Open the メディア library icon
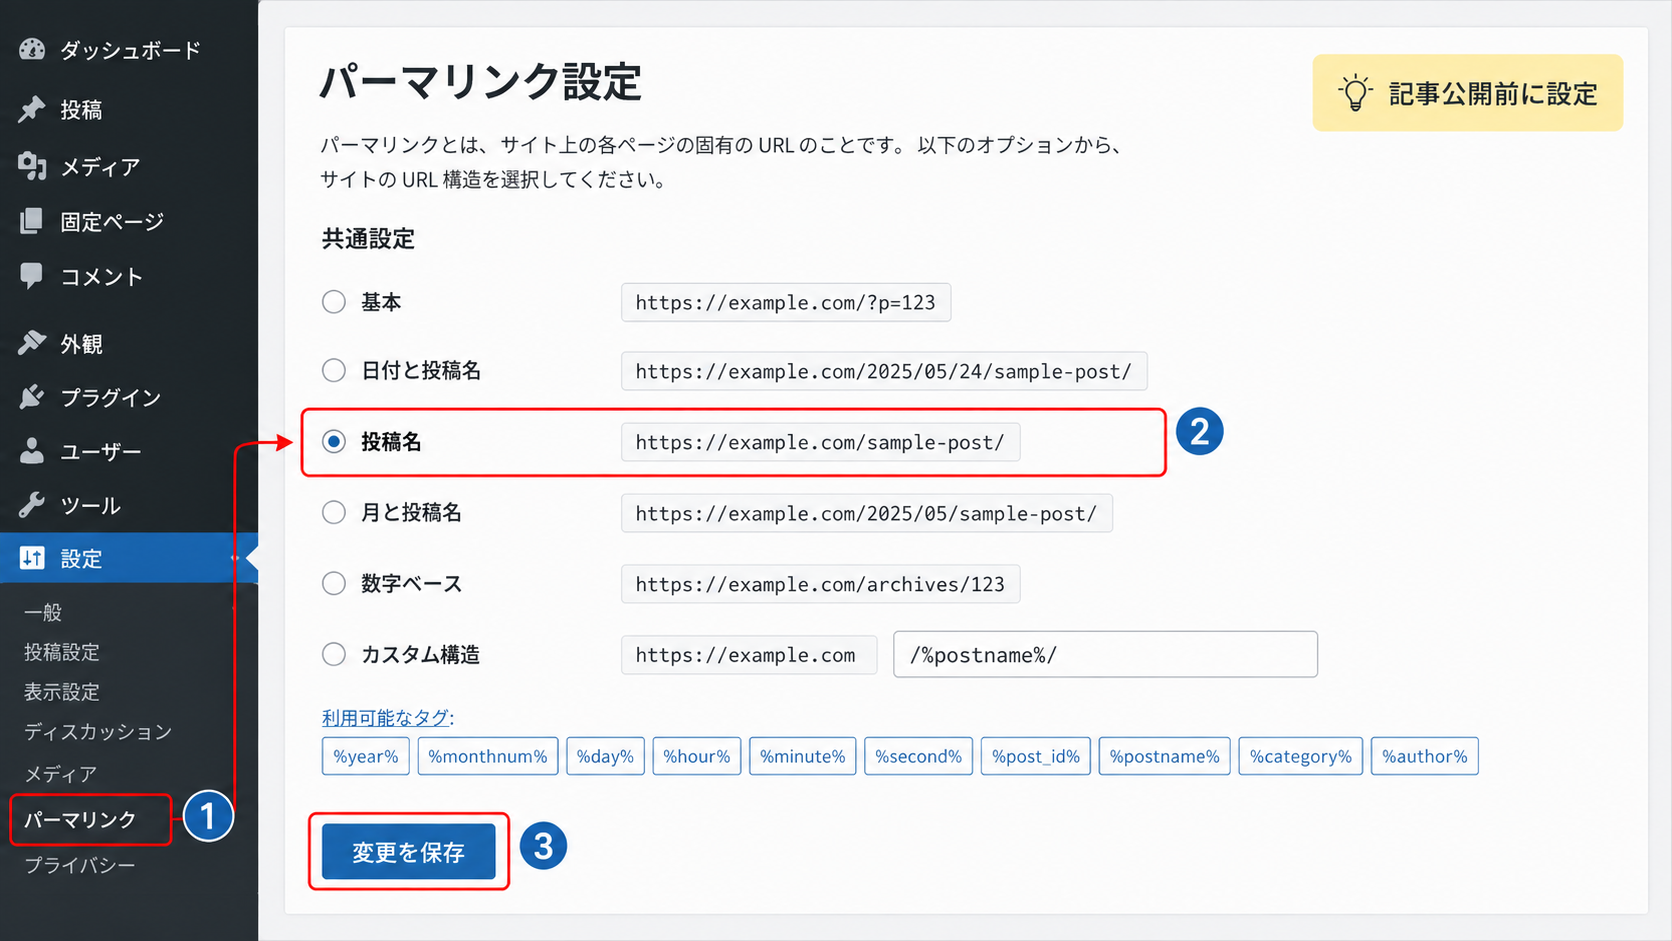Screen dimensions: 1672x941 tap(32, 166)
